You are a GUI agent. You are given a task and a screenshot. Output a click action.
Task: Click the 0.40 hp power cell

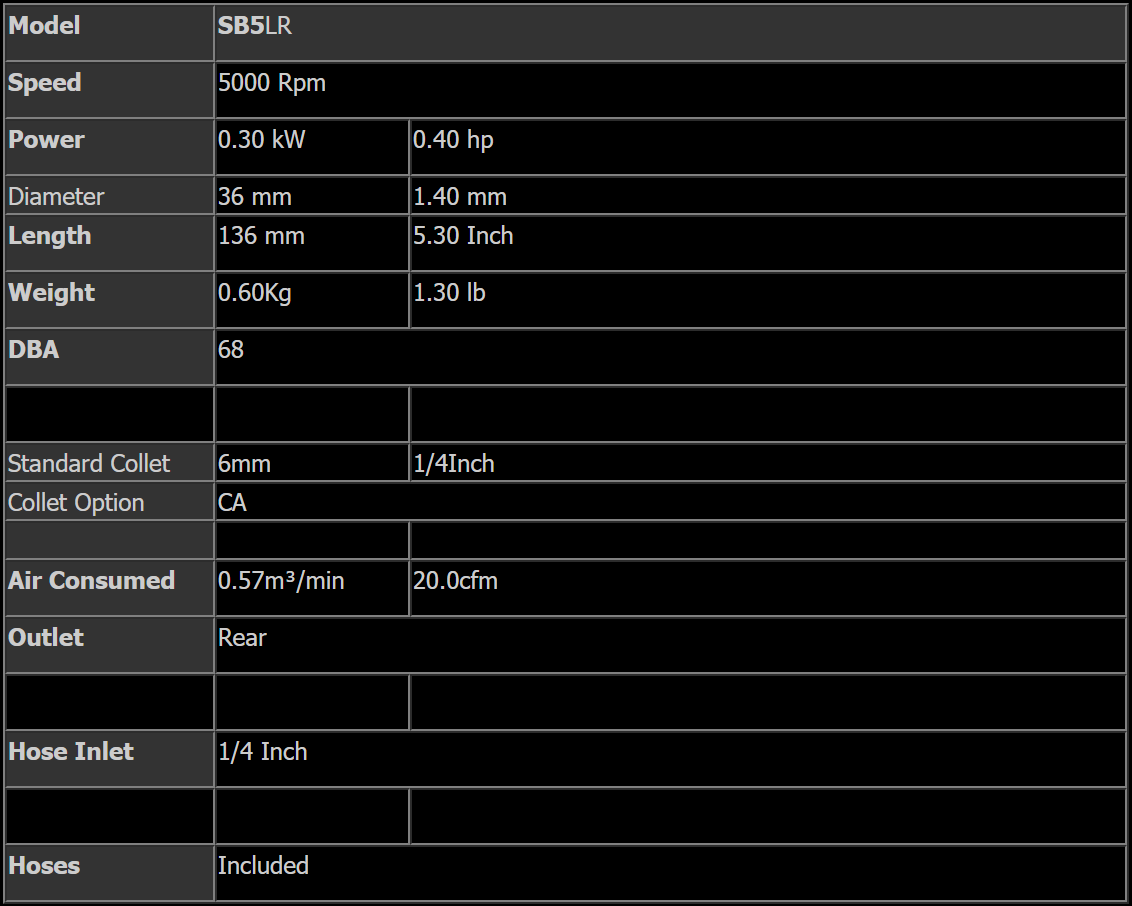(x=767, y=147)
